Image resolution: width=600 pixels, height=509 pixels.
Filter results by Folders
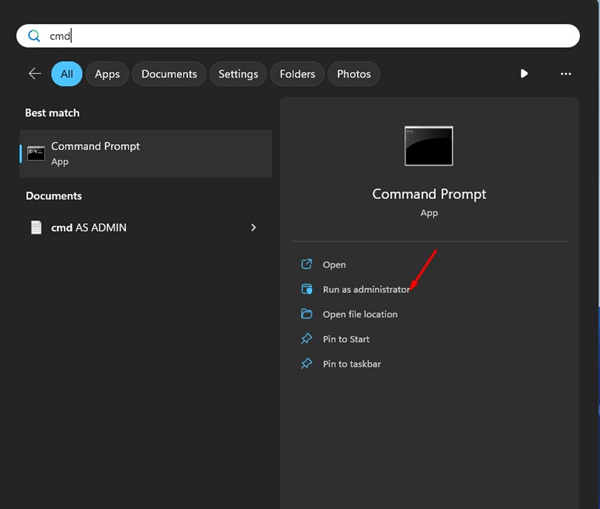coord(297,74)
